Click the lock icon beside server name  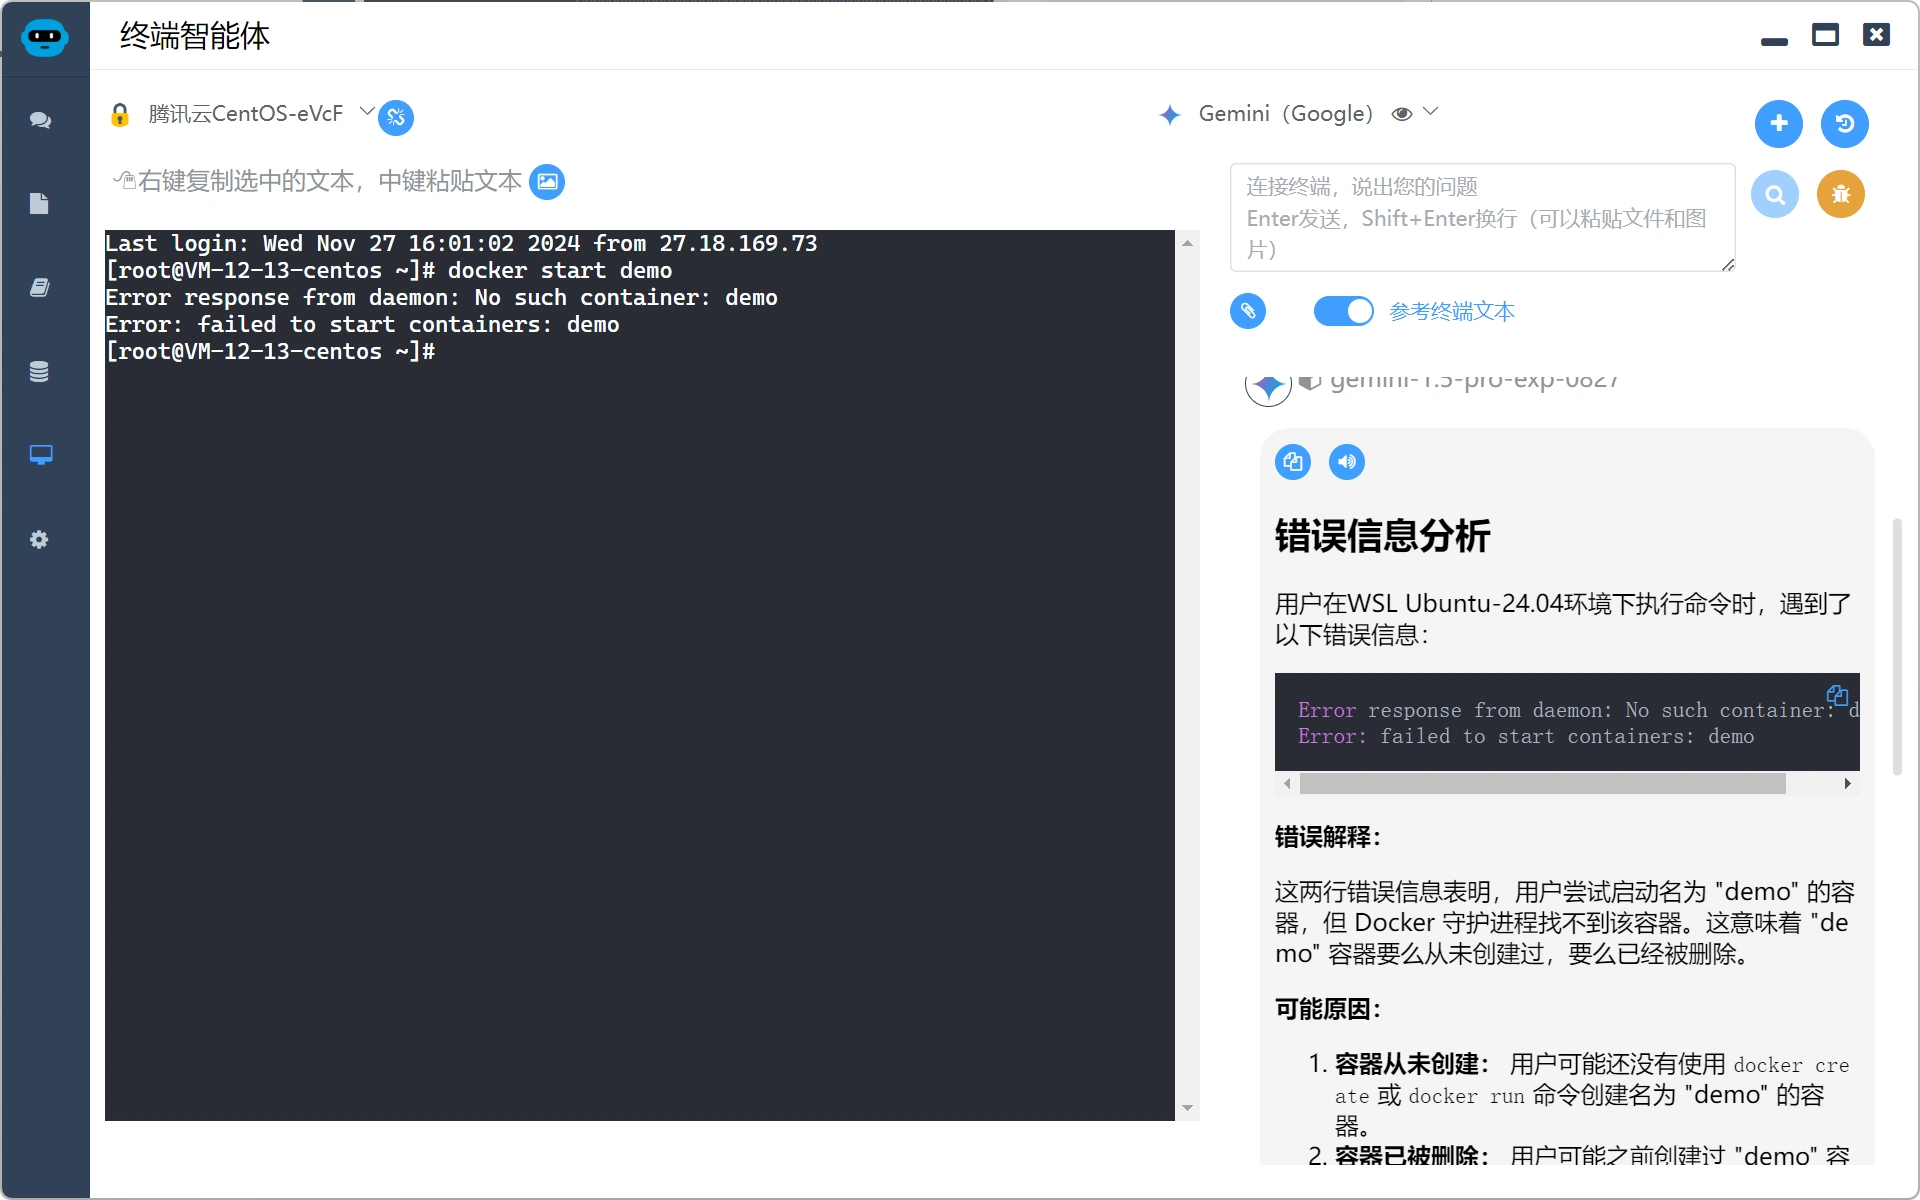click(x=120, y=115)
